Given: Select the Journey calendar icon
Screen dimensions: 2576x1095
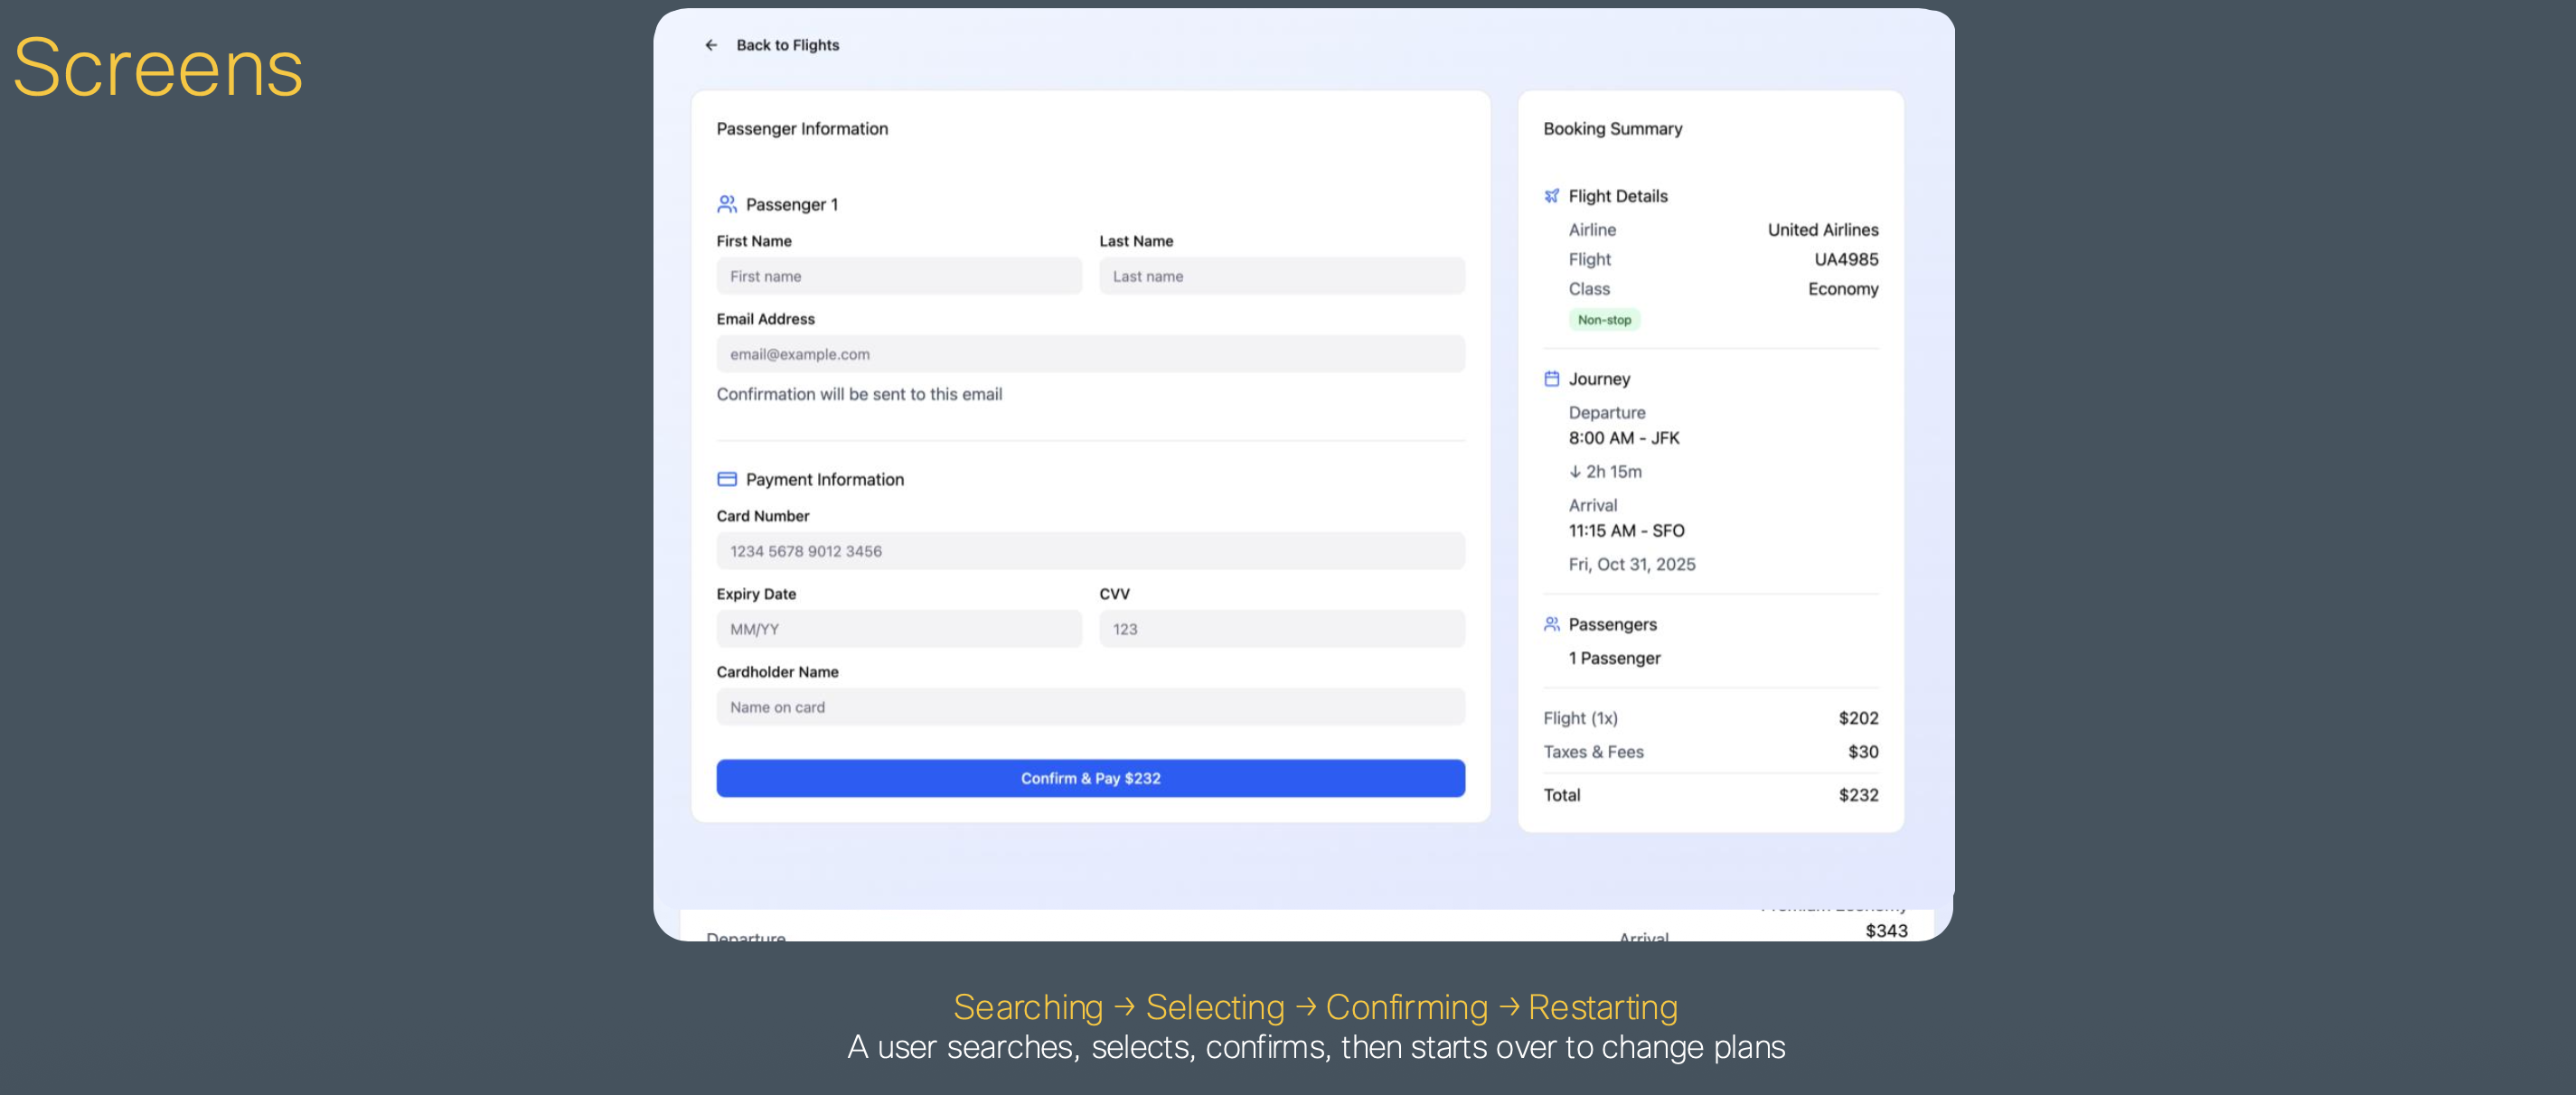Looking at the screenshot, I should point(1552,379).
